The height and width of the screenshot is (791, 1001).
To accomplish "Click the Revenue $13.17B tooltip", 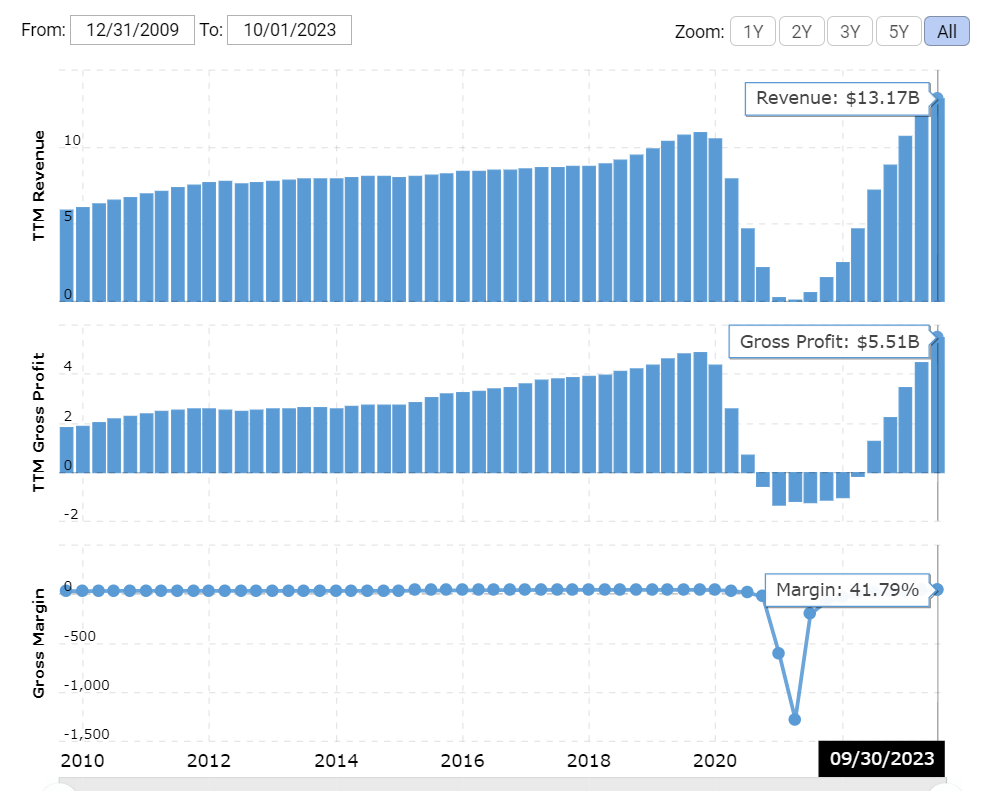I will pyautogui.click(x=836, y=98).
